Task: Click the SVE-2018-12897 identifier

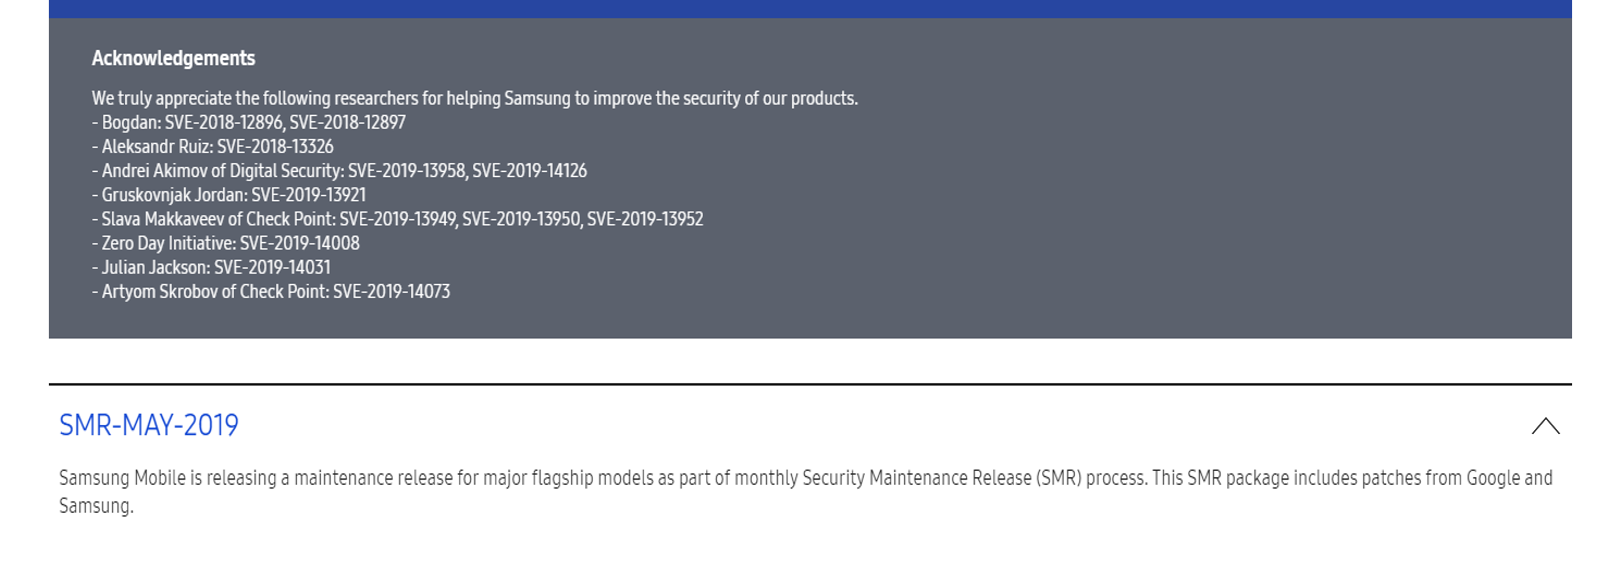Action: (347, 123)
